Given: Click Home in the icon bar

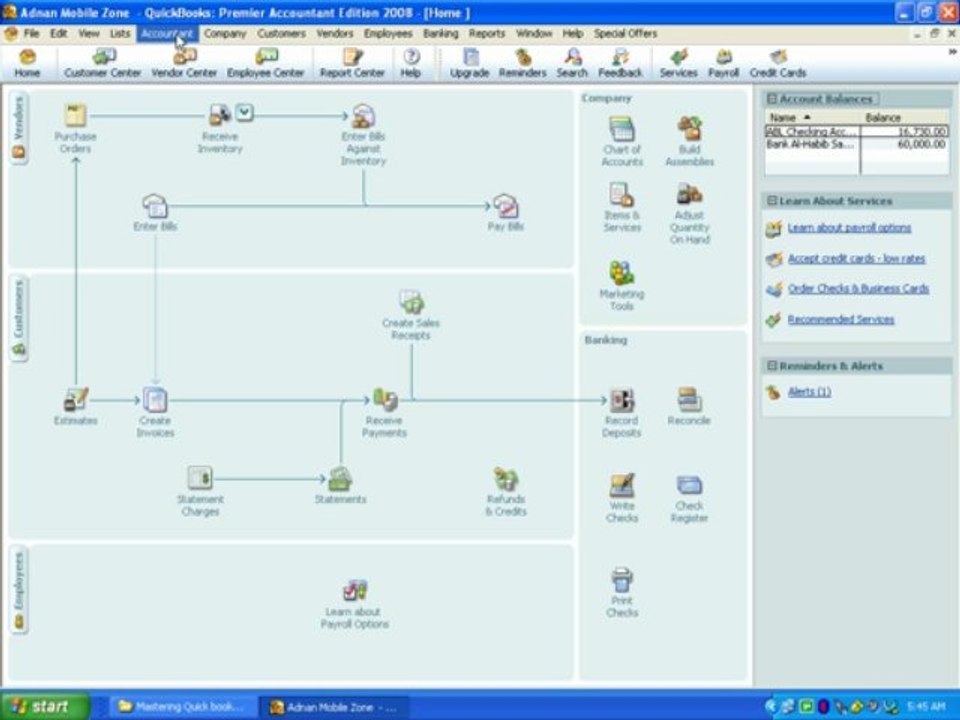Looking at the screenshot, I should pyautogui.click(x=28, y=64).
